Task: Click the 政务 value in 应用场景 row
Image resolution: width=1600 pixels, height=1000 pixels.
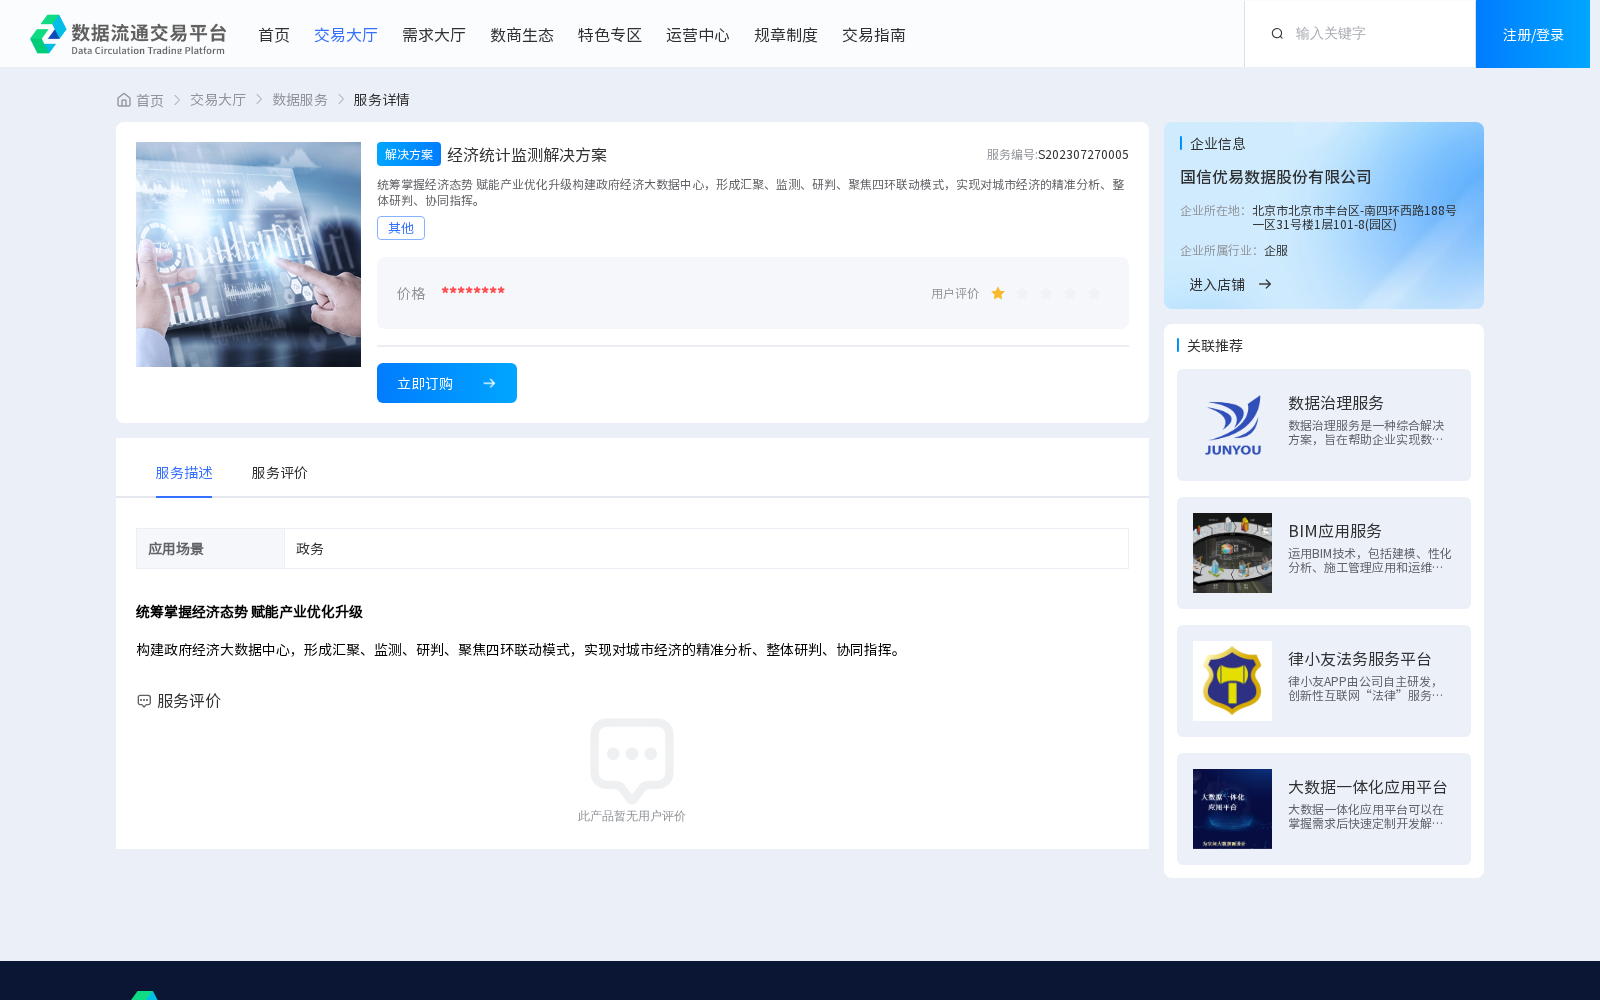Action: pyautogui.click(x=310, y=549)
